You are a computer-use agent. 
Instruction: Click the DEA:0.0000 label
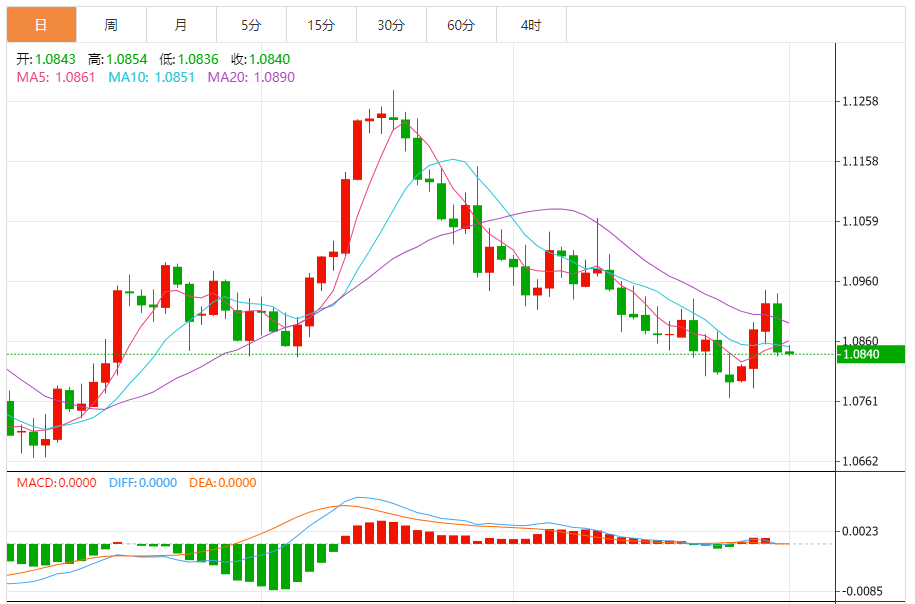click(223, 483)
